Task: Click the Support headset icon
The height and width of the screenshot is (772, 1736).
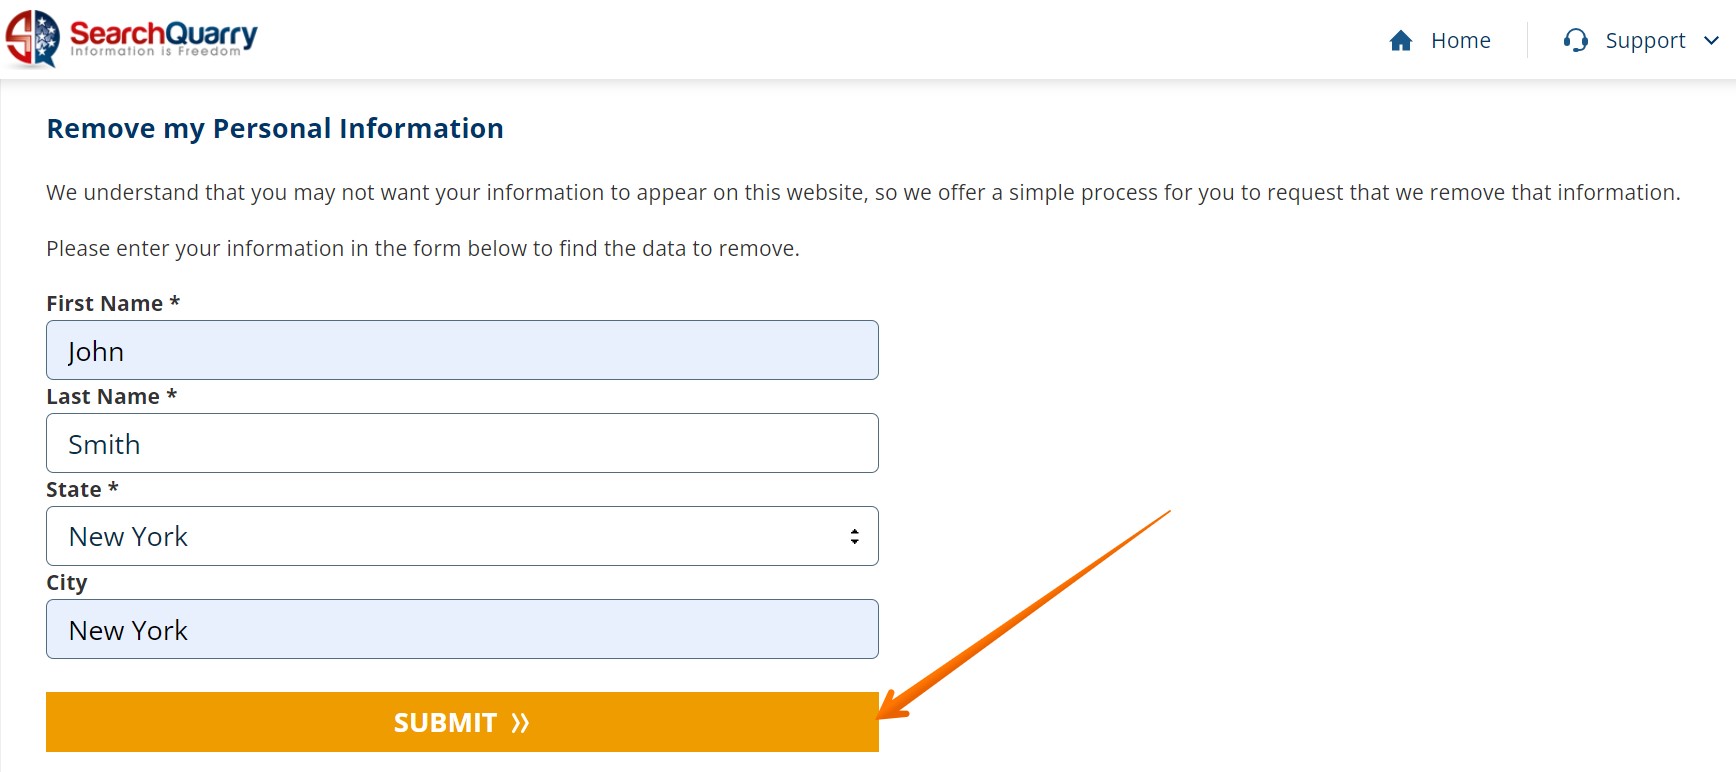Action: click(1576, 41)
